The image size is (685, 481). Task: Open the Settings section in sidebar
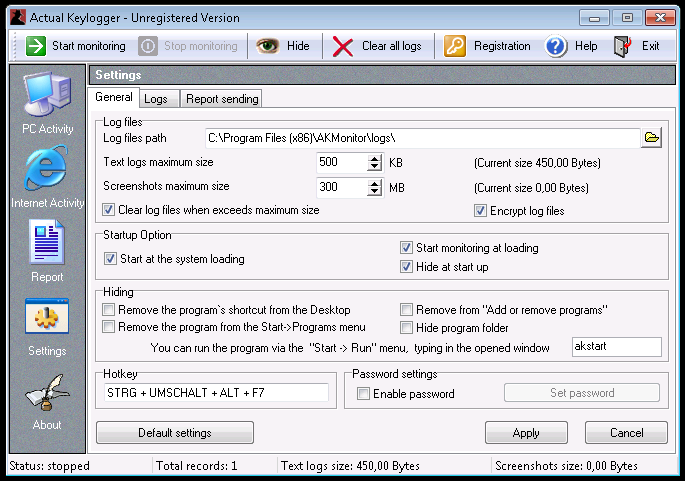tap(47, 328)
